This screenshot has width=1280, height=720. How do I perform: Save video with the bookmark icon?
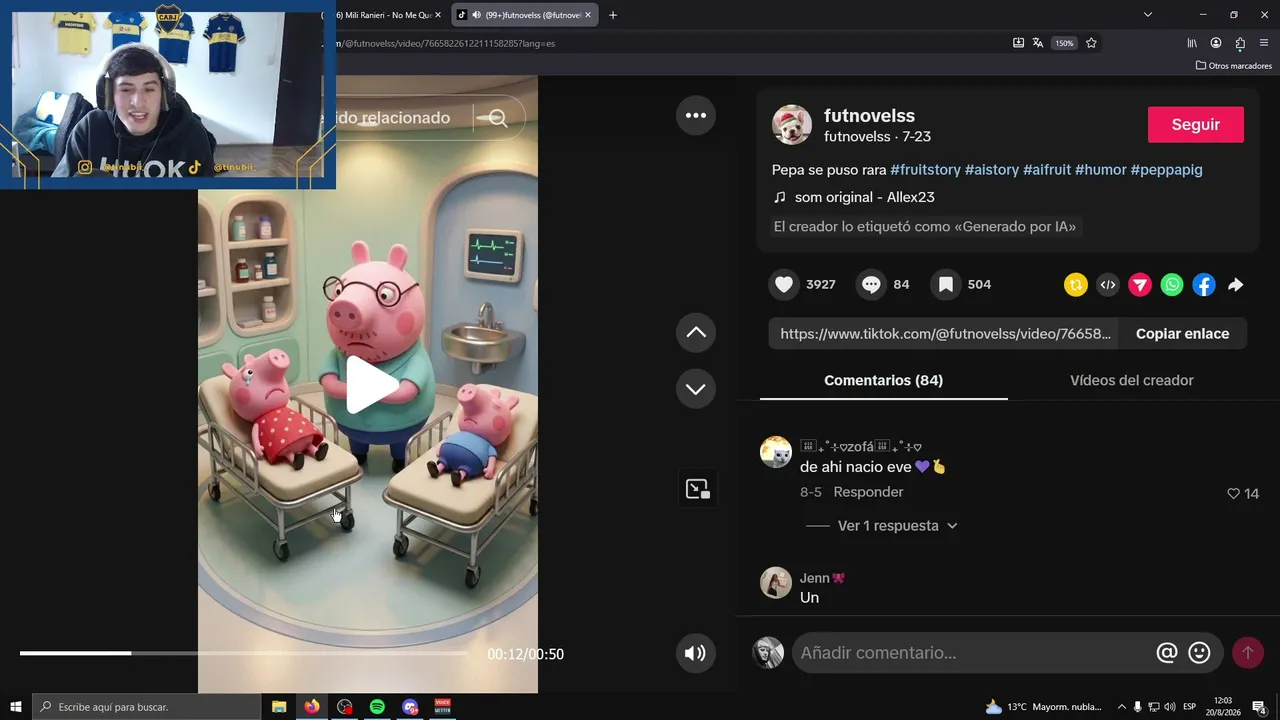click(945, 285)
